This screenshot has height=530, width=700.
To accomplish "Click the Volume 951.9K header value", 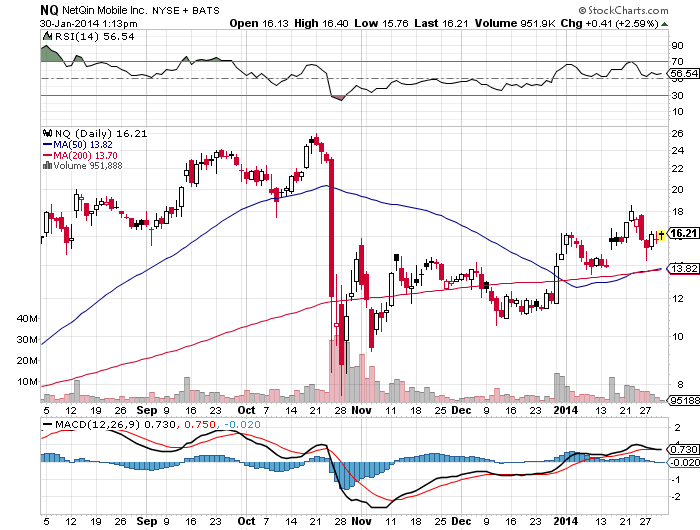I will point(515,23).
